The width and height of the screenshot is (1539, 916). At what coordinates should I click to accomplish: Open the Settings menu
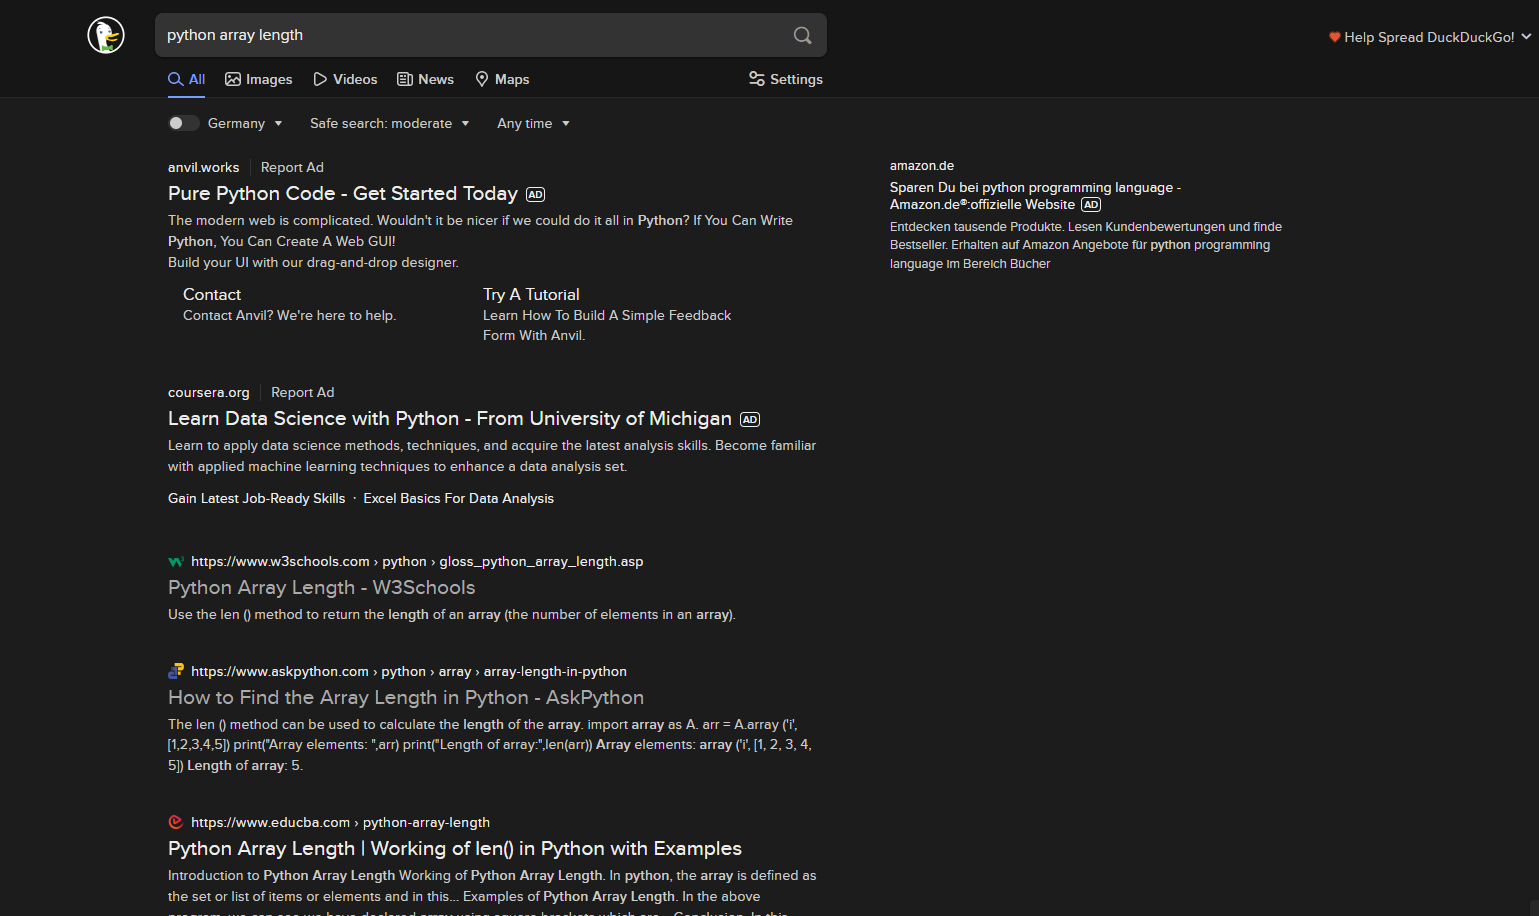786,79
